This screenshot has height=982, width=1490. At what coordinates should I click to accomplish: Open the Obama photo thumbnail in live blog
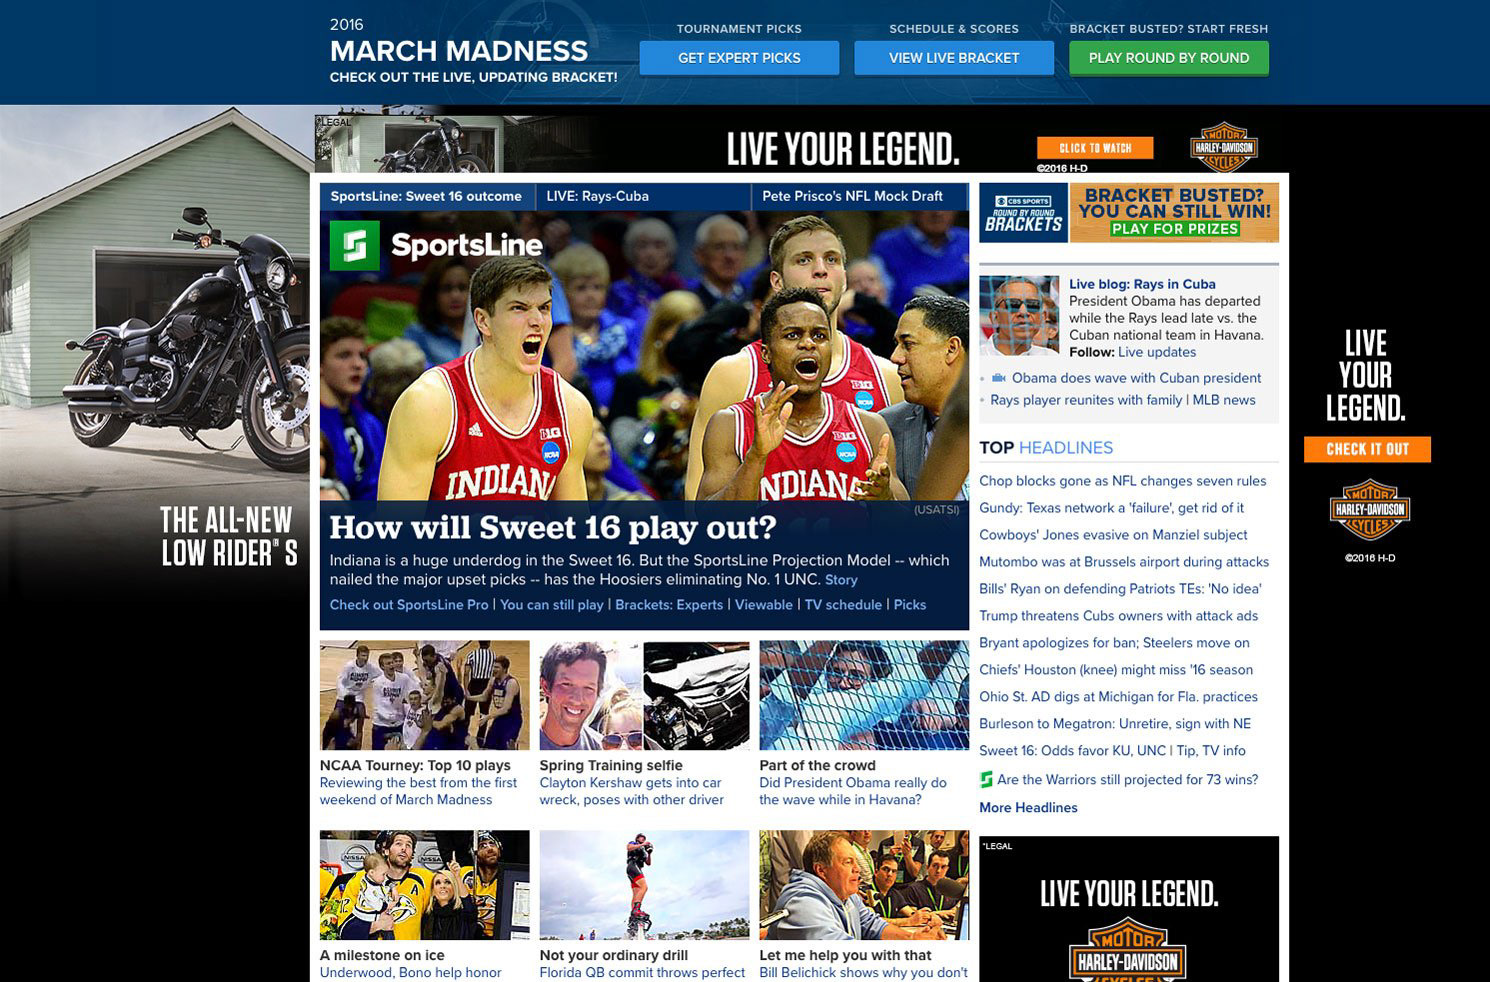[1019, 316]
